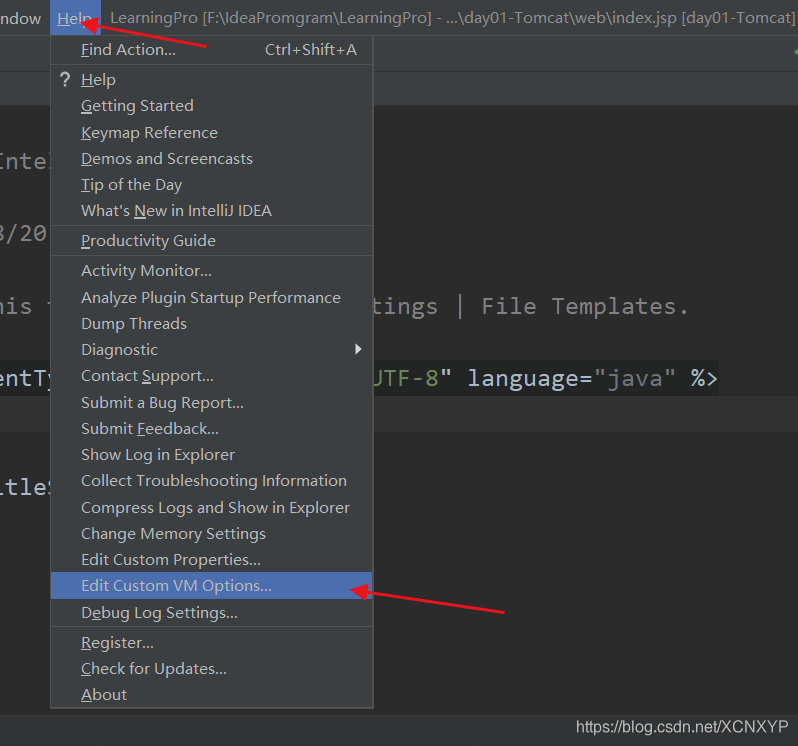This screenshot has width=798, height=746.
Task: Show Tip of the Day
Action: [x=211, y=185]
